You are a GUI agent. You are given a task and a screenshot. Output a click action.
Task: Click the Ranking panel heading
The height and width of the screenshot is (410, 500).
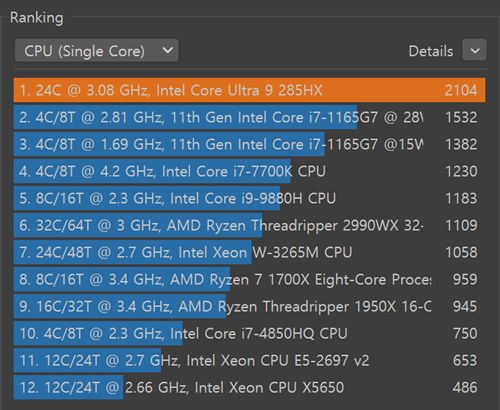pyautogui.click(x=37, y=18)
